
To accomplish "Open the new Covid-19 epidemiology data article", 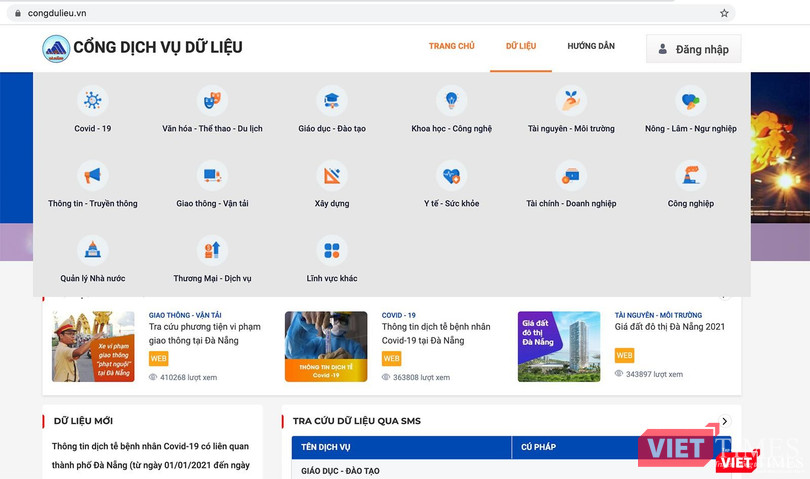I will pyautogui.click(x=150, y=455).
